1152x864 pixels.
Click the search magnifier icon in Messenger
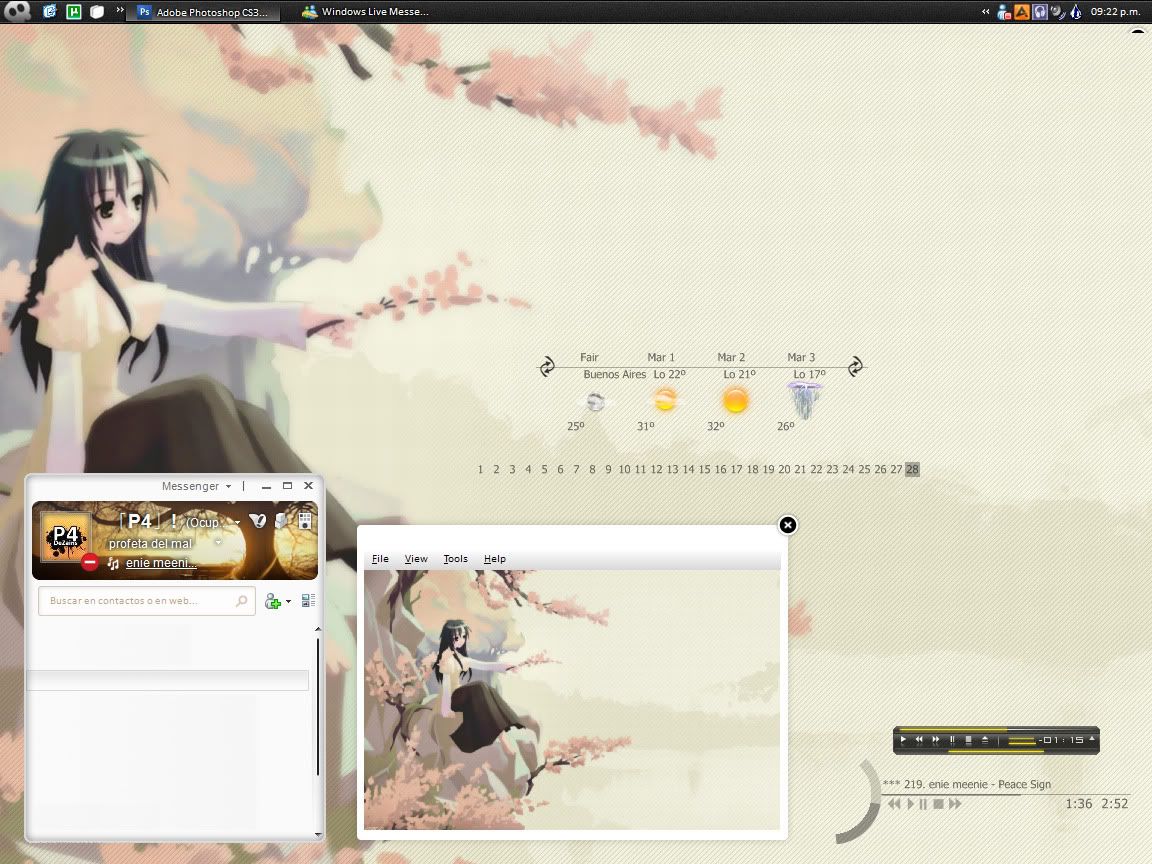coord(241,601)
